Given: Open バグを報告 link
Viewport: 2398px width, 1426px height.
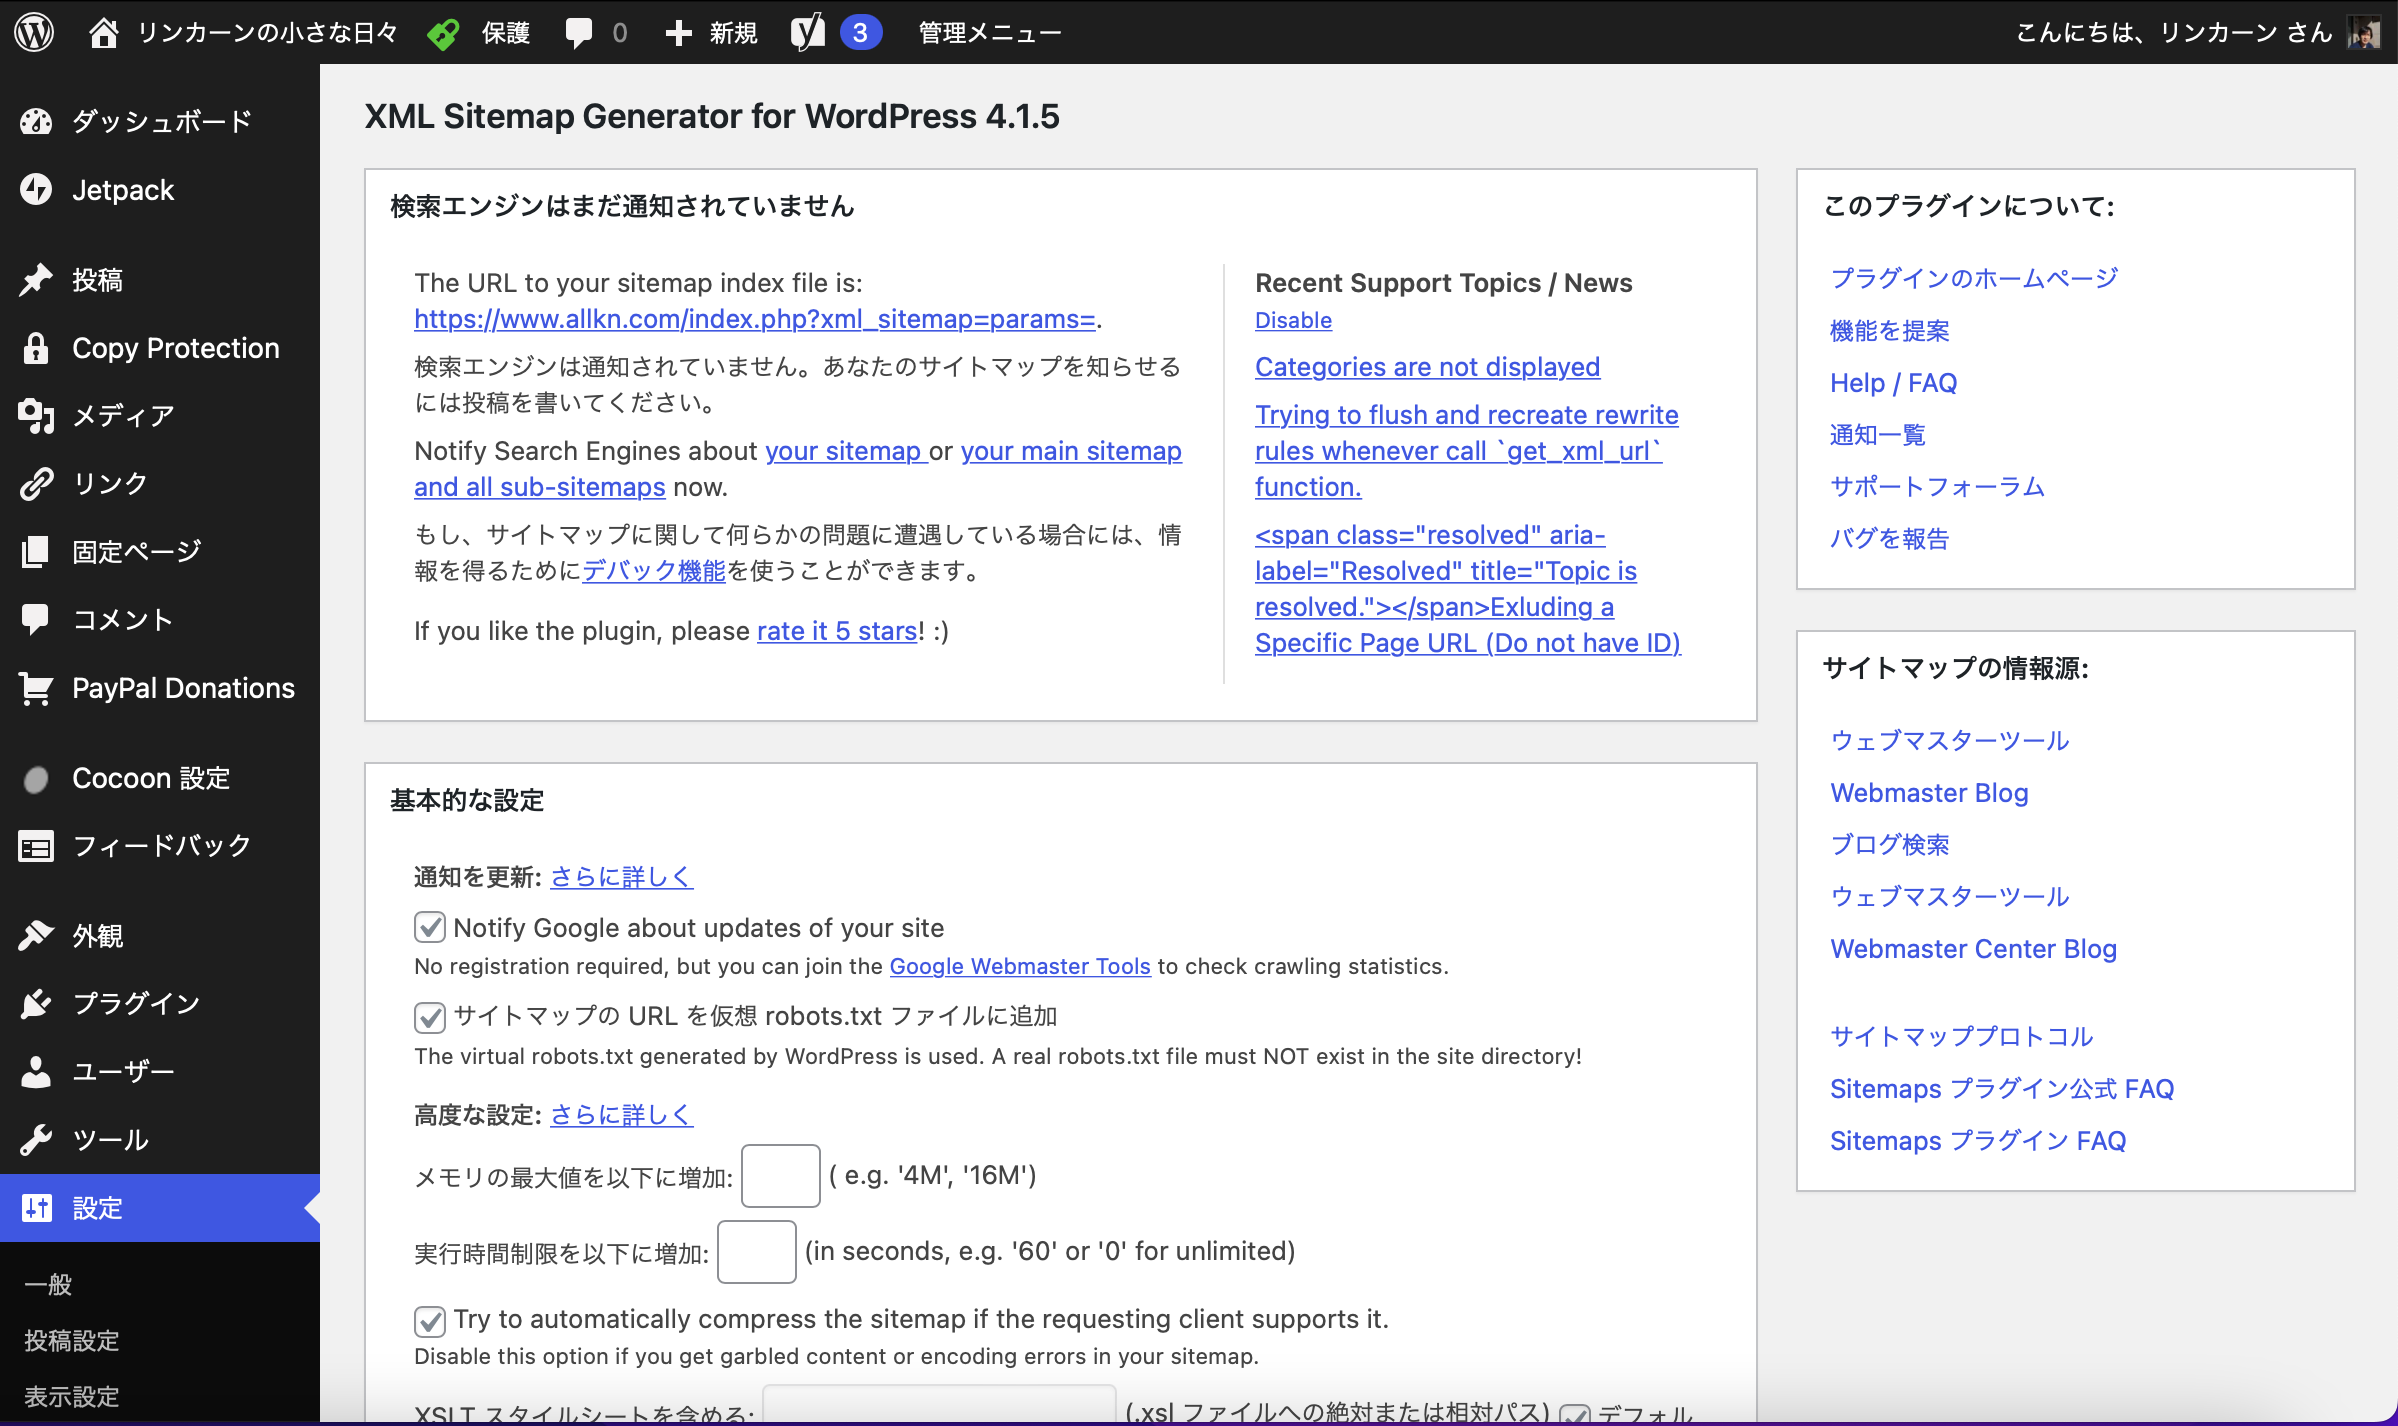Looking at the screenshot, I should (x=1890, y=539).
